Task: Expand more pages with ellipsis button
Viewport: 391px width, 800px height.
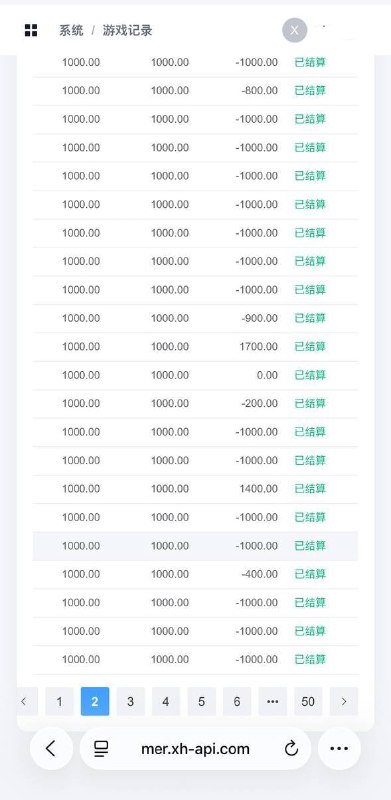Action: 273,702
